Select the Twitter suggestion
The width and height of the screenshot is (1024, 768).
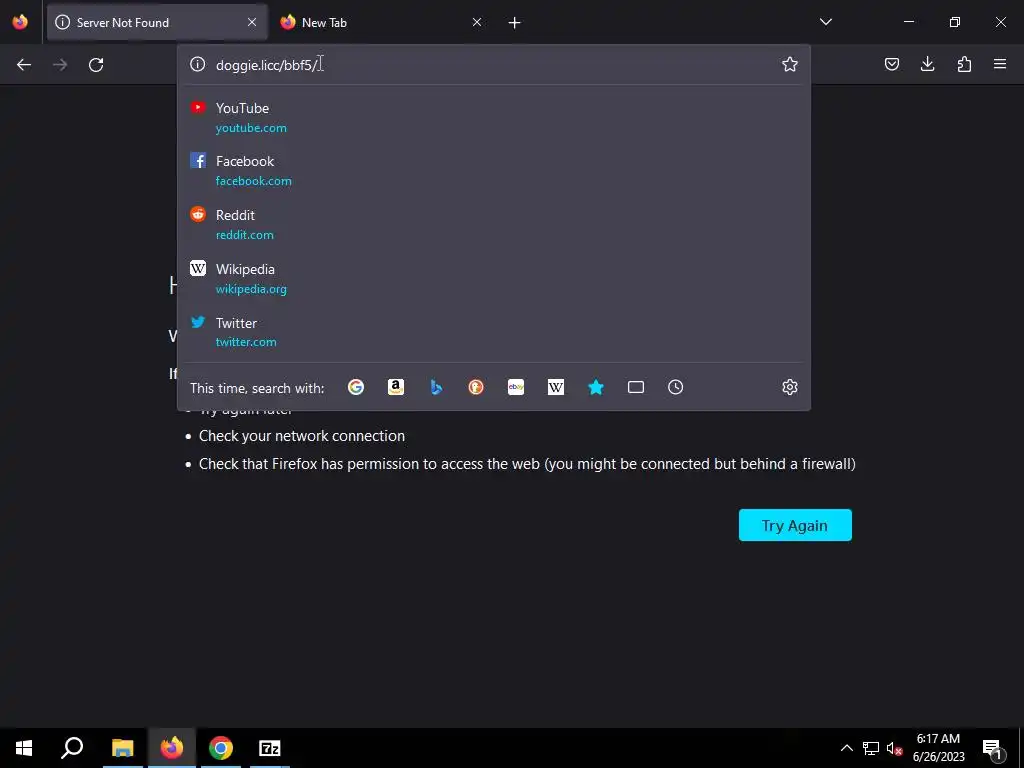coord(494,332)
